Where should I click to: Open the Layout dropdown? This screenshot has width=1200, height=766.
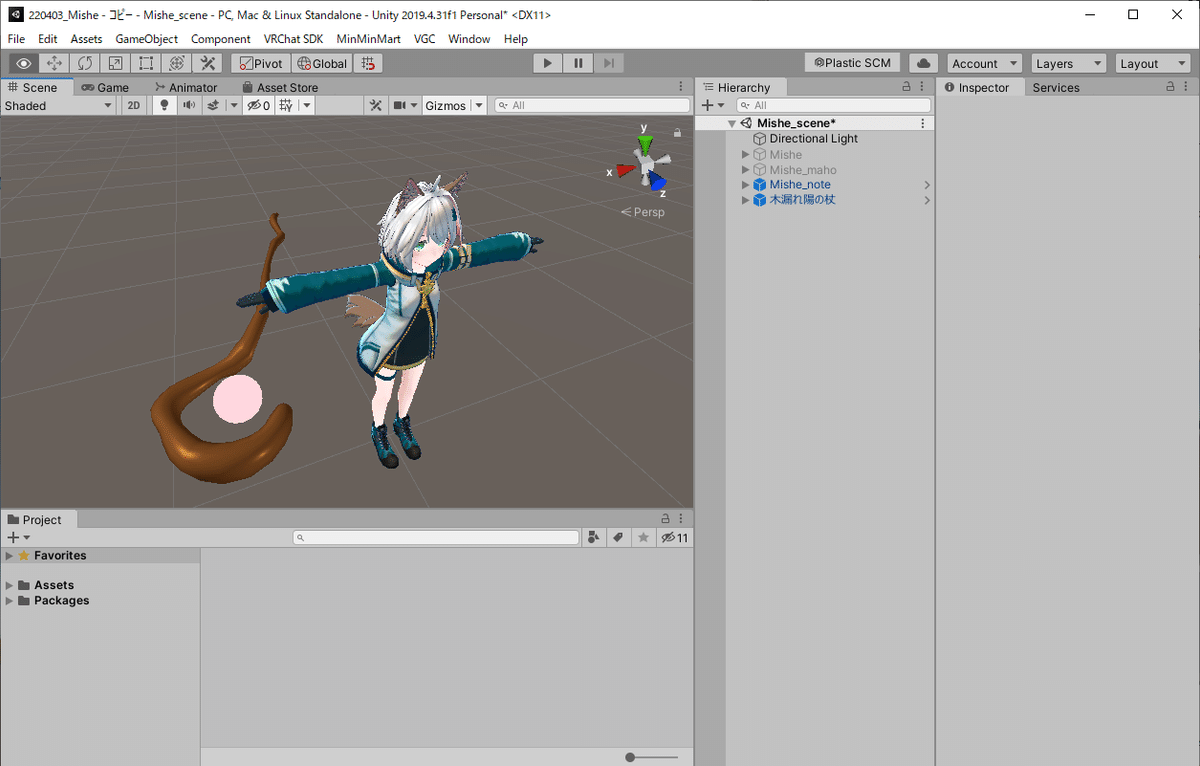pyautogui.click(x=1152, y=63)
